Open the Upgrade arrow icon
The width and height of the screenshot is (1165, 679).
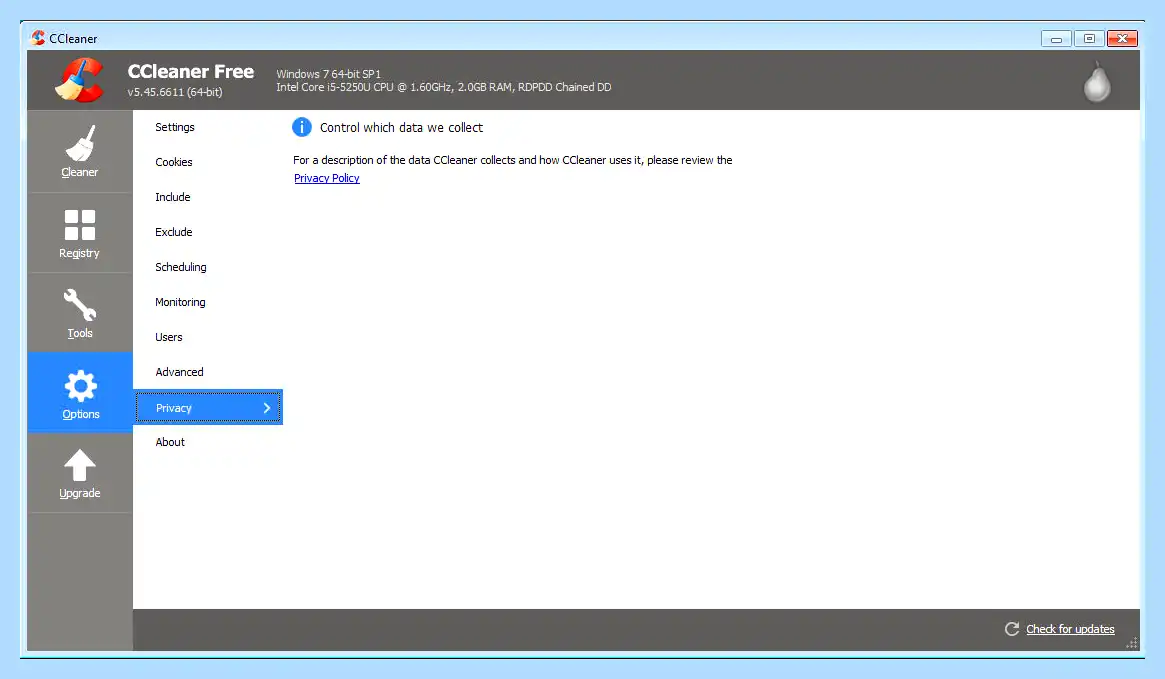tap(79, 466)
